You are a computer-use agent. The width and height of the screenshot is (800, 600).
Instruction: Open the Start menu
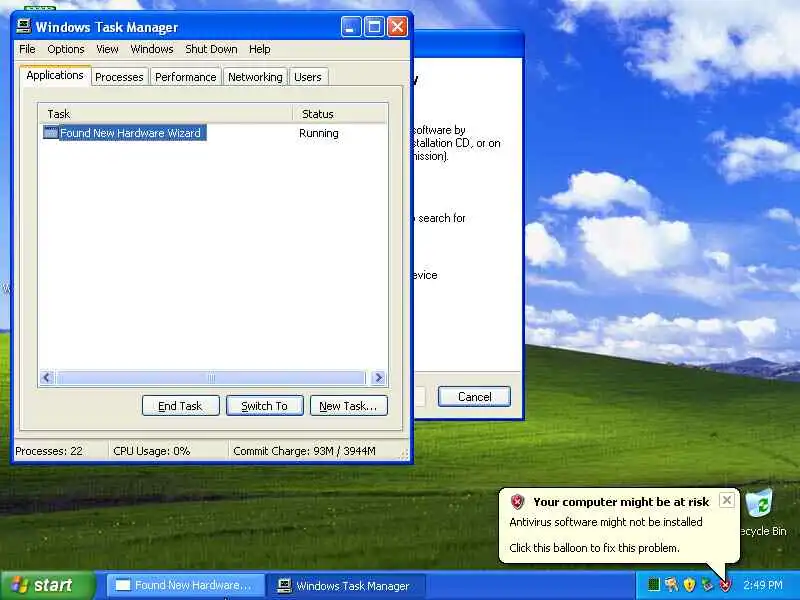48,585
